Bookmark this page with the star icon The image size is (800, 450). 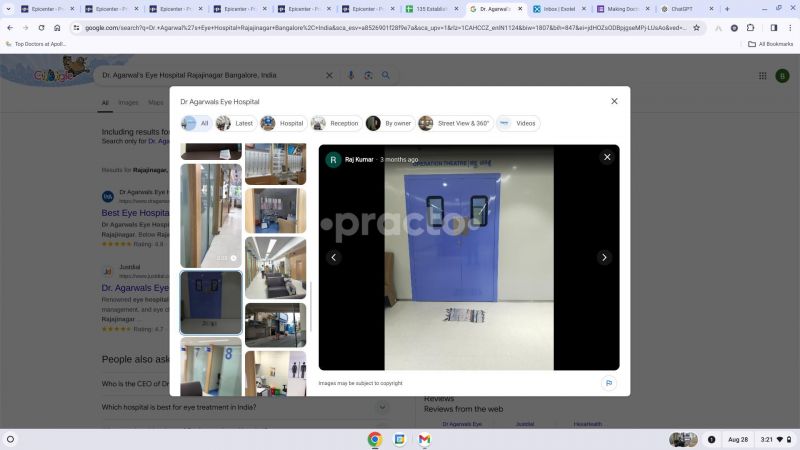coord(696,28)
